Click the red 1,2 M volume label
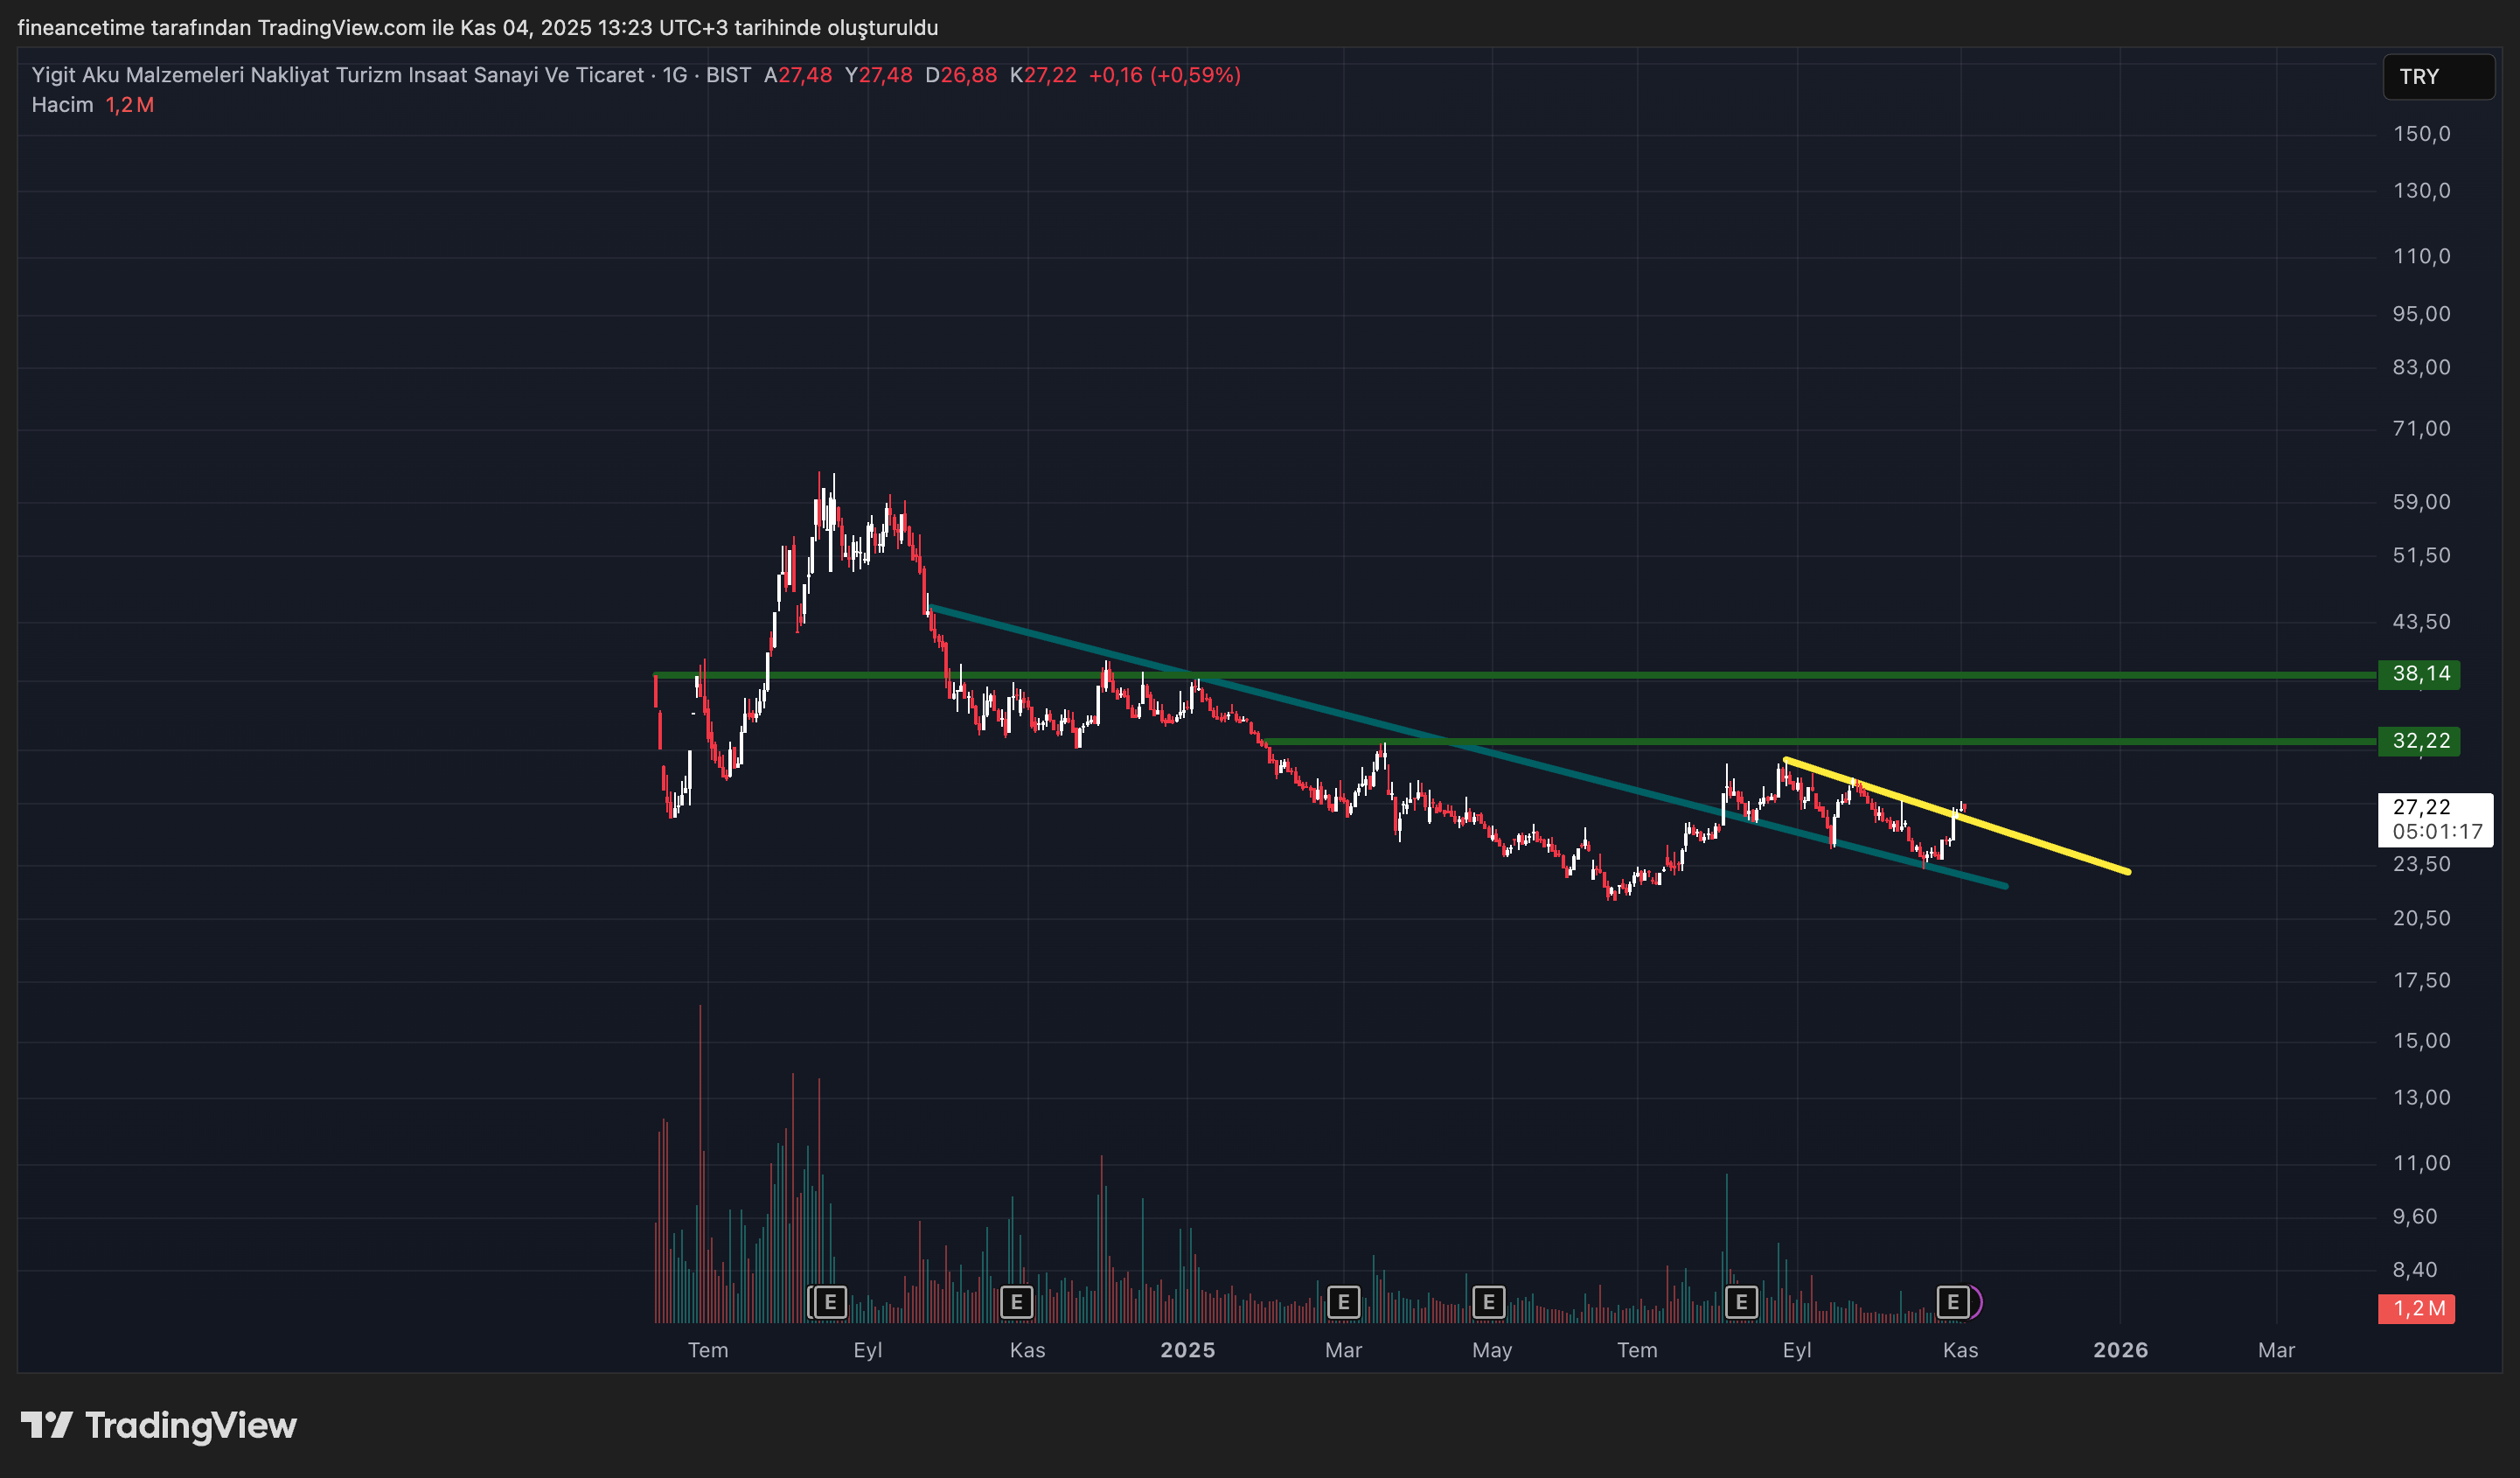 pos(2417,1308)
